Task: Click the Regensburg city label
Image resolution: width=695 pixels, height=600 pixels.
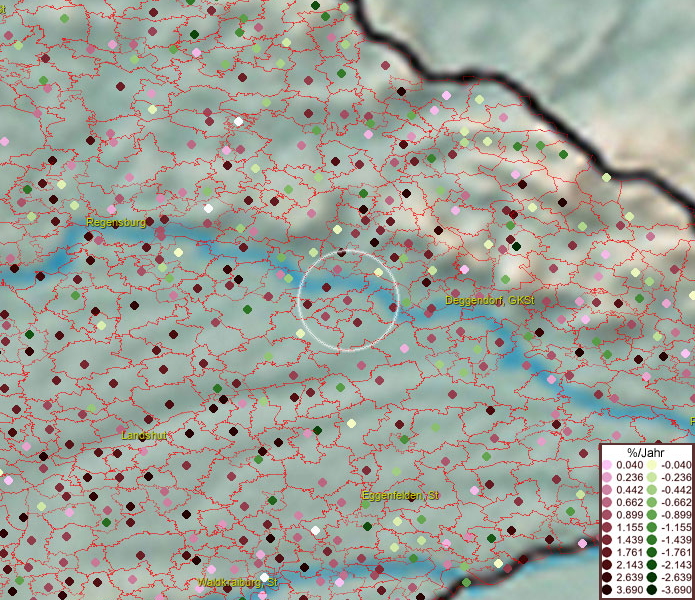Action: tap(116, 222)
